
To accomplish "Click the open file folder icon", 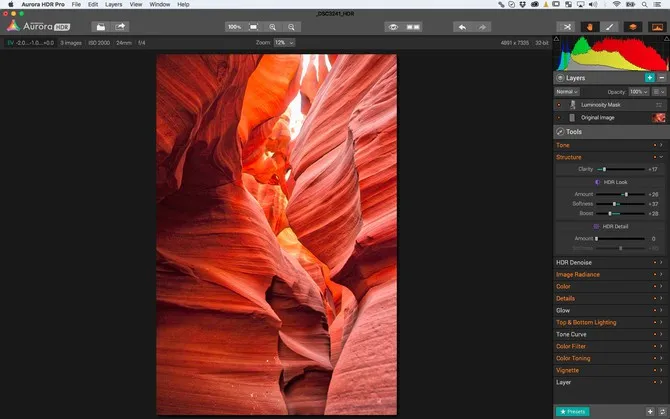I will pyautogui.click(x=100, y=27).
